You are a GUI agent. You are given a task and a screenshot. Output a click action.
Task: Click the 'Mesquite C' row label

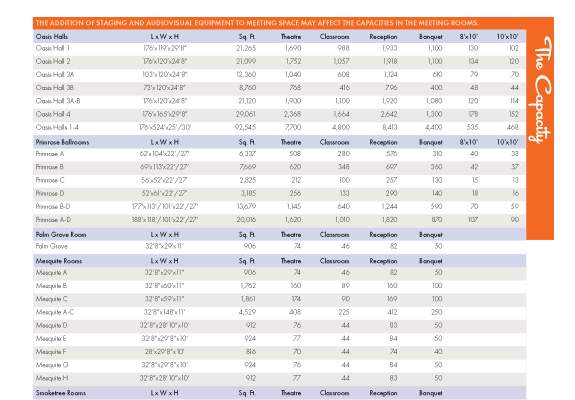[x=52, y=299]
